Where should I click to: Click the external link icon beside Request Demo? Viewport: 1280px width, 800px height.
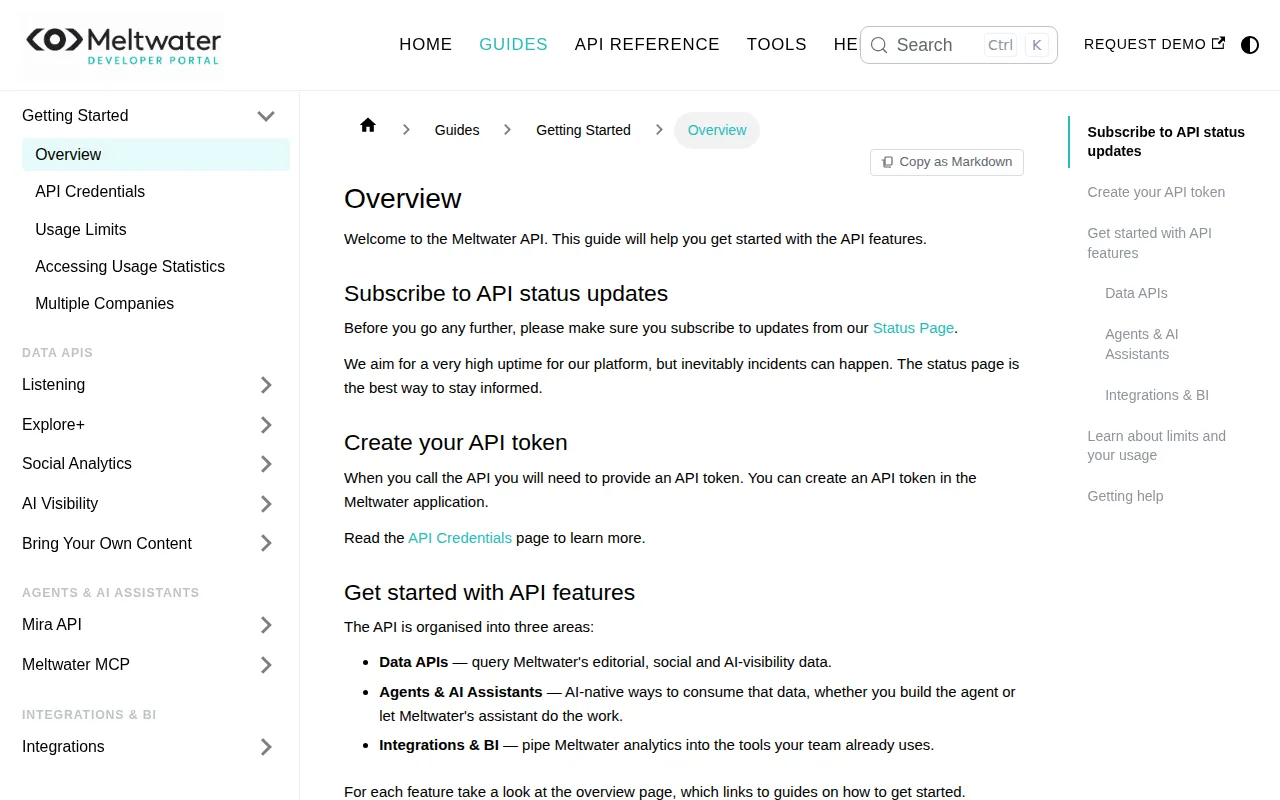[1218, 43]
